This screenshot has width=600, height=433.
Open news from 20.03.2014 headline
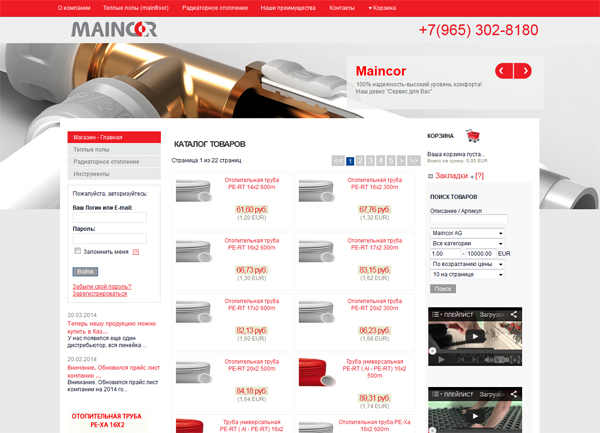point(111,327)
